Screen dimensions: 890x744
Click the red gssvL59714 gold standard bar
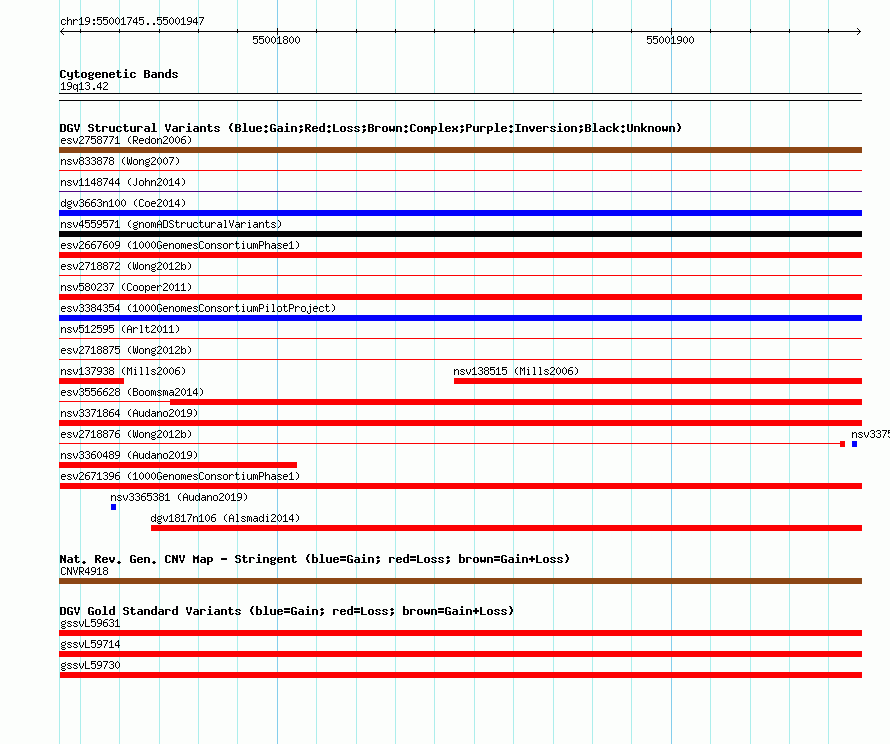tap(460, 654)
